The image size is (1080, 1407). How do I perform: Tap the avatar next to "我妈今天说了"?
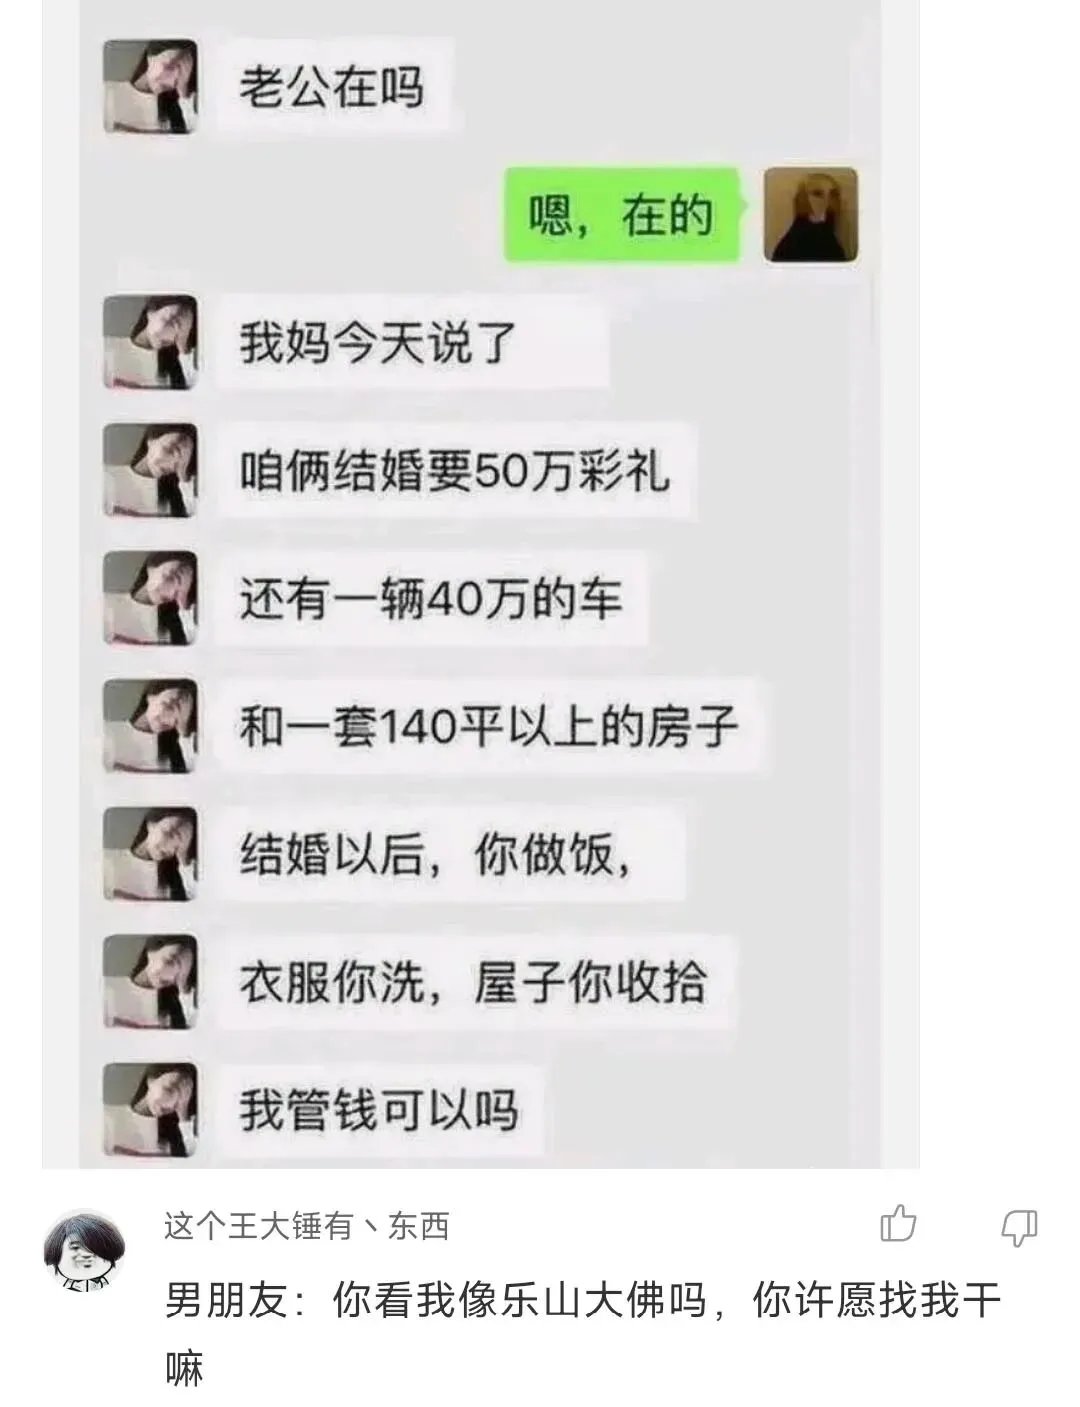pos(151,343)
